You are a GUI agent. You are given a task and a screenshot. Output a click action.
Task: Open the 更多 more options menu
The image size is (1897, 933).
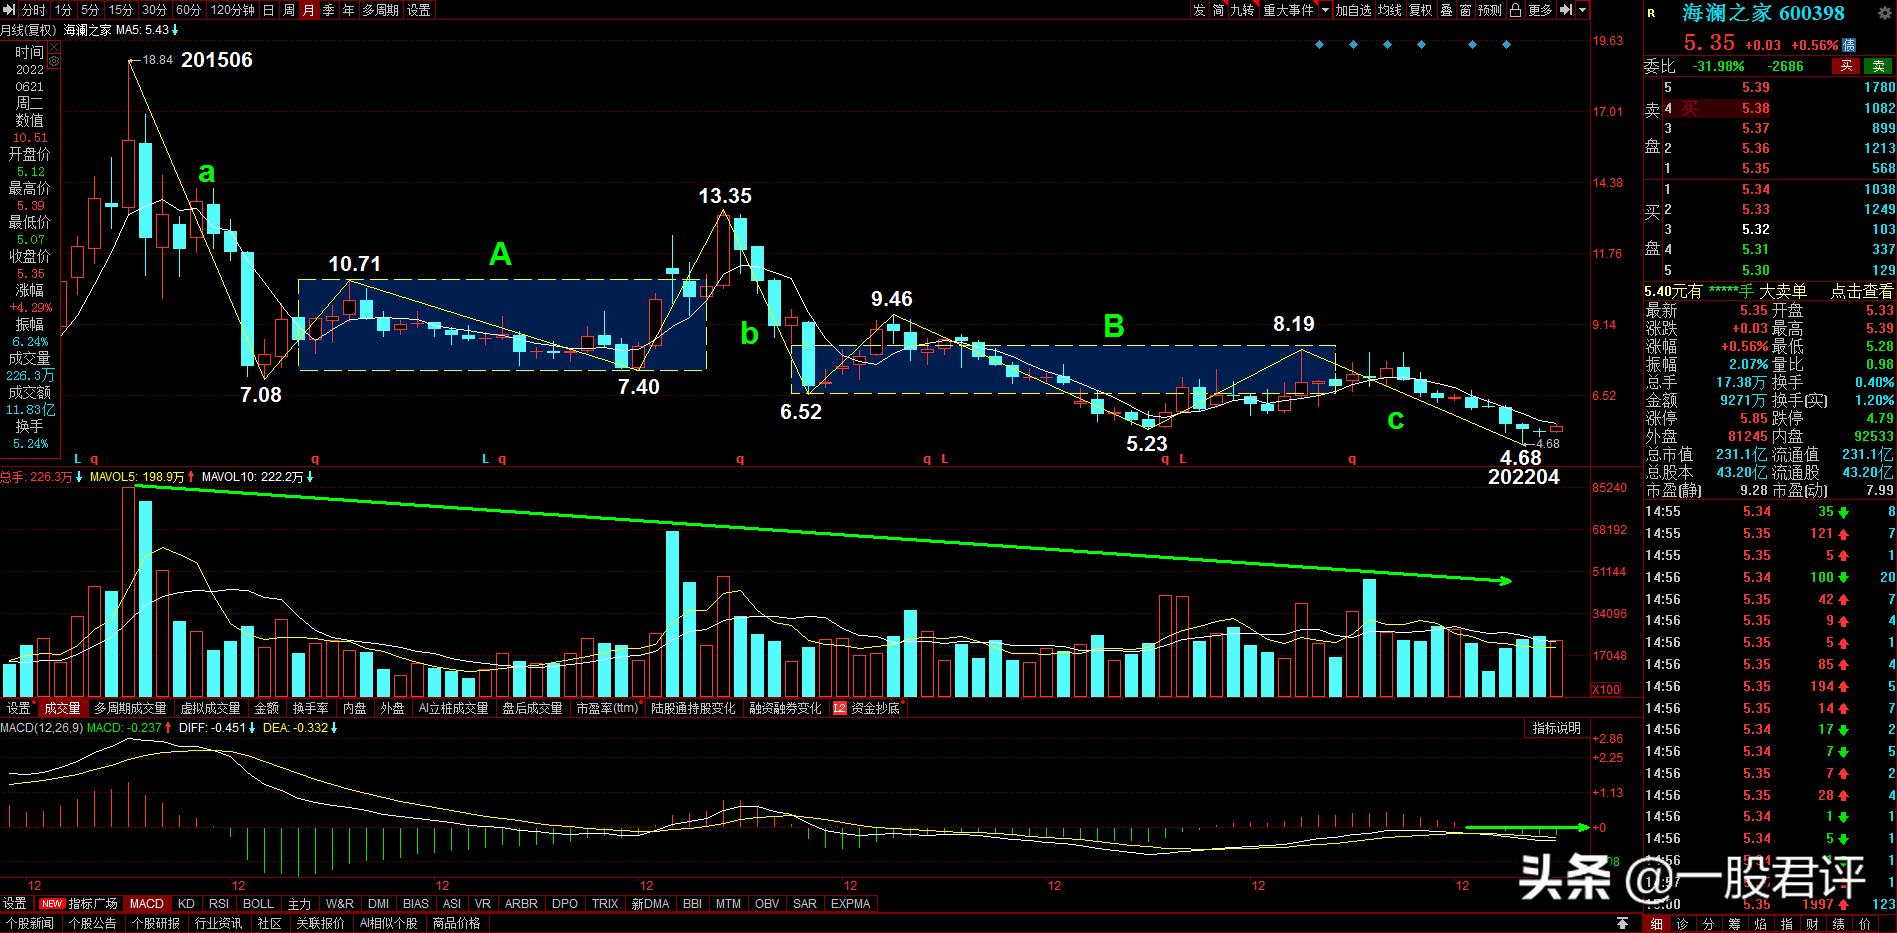pos(1540,10)
